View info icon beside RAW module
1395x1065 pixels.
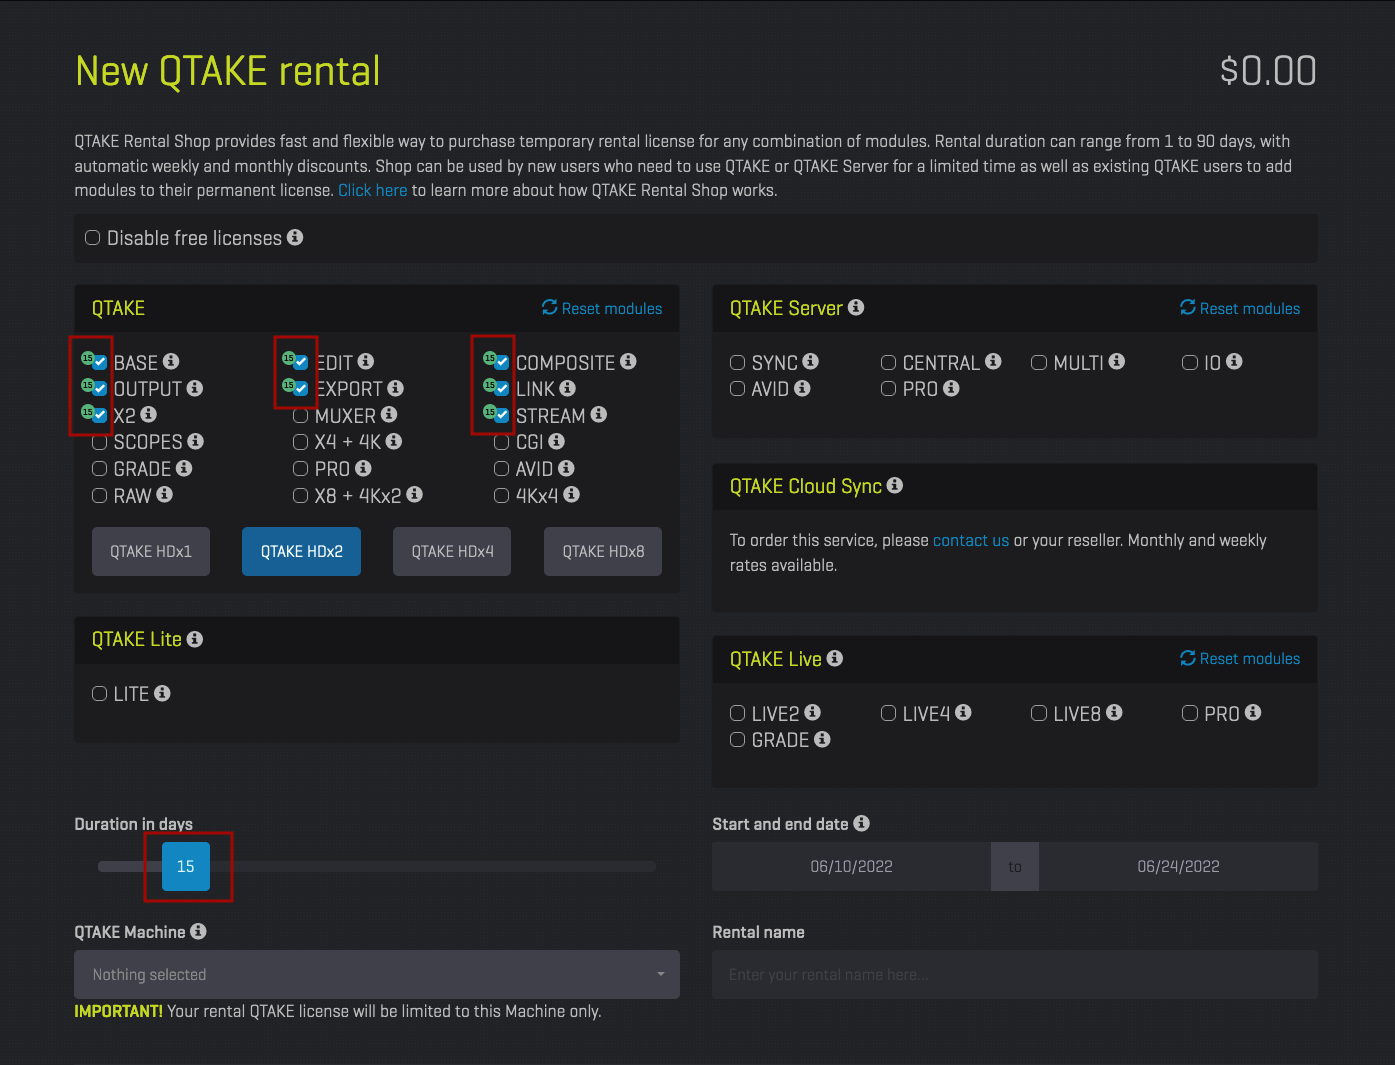[165, 494]
